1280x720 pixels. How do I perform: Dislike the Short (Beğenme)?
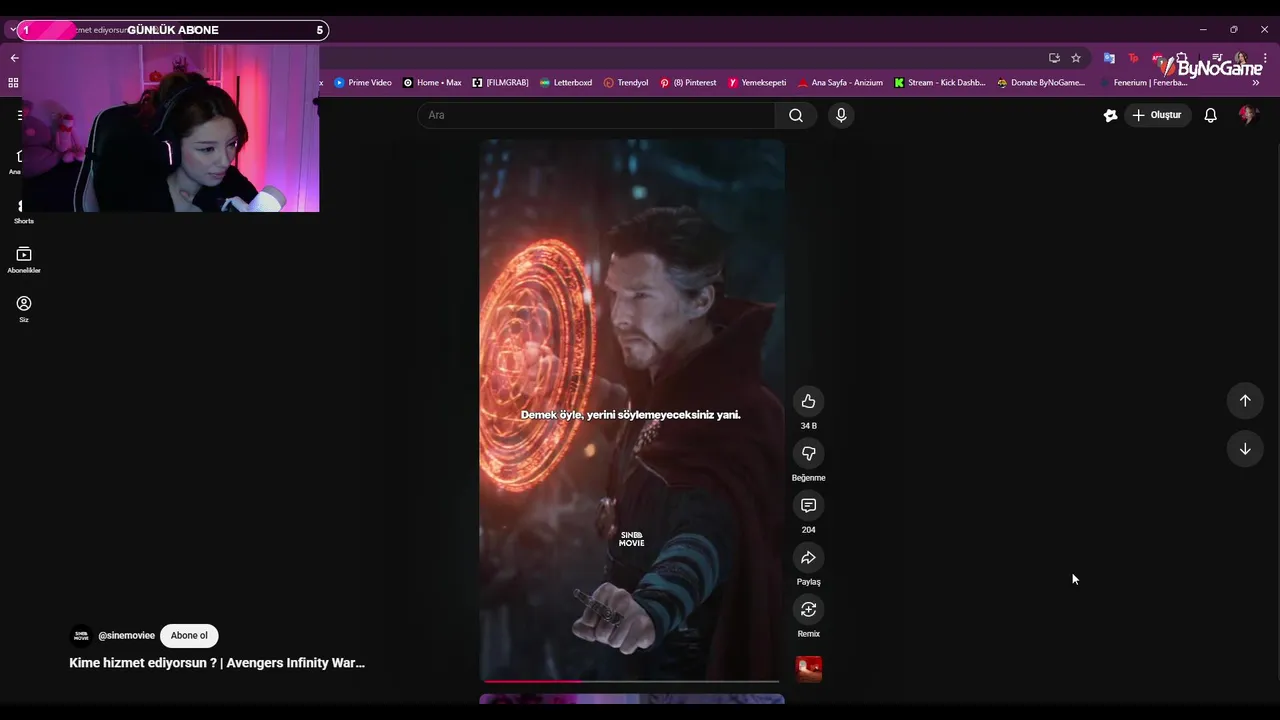click(x=808, y=453)
